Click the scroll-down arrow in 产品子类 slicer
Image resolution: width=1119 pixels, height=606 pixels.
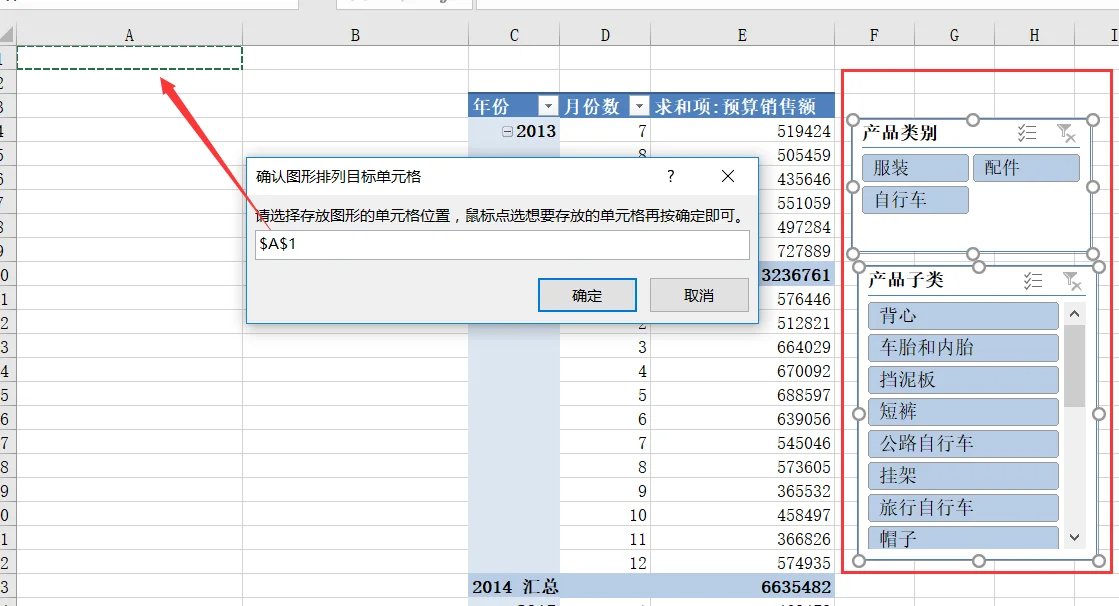coord(1074,537)
